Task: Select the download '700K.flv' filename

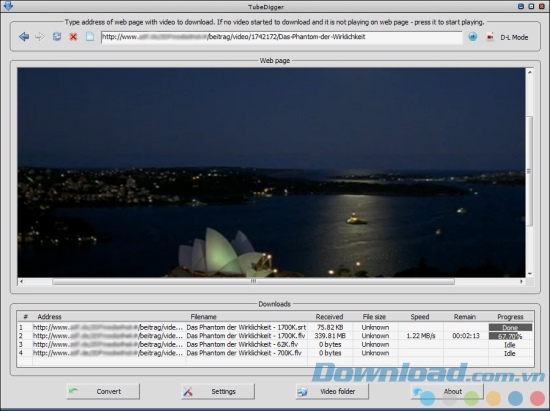Action: pos(244,353)
